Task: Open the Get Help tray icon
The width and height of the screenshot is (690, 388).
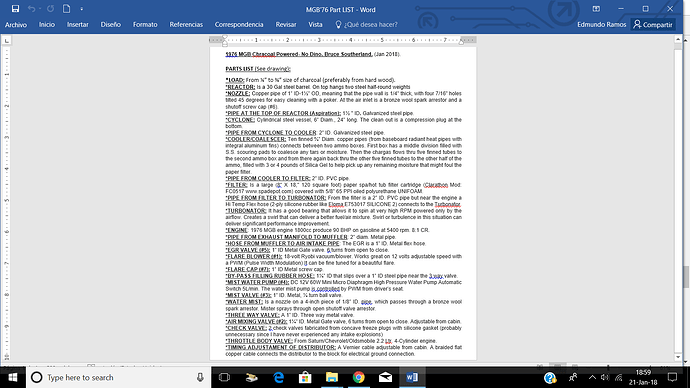Action: 550,377
